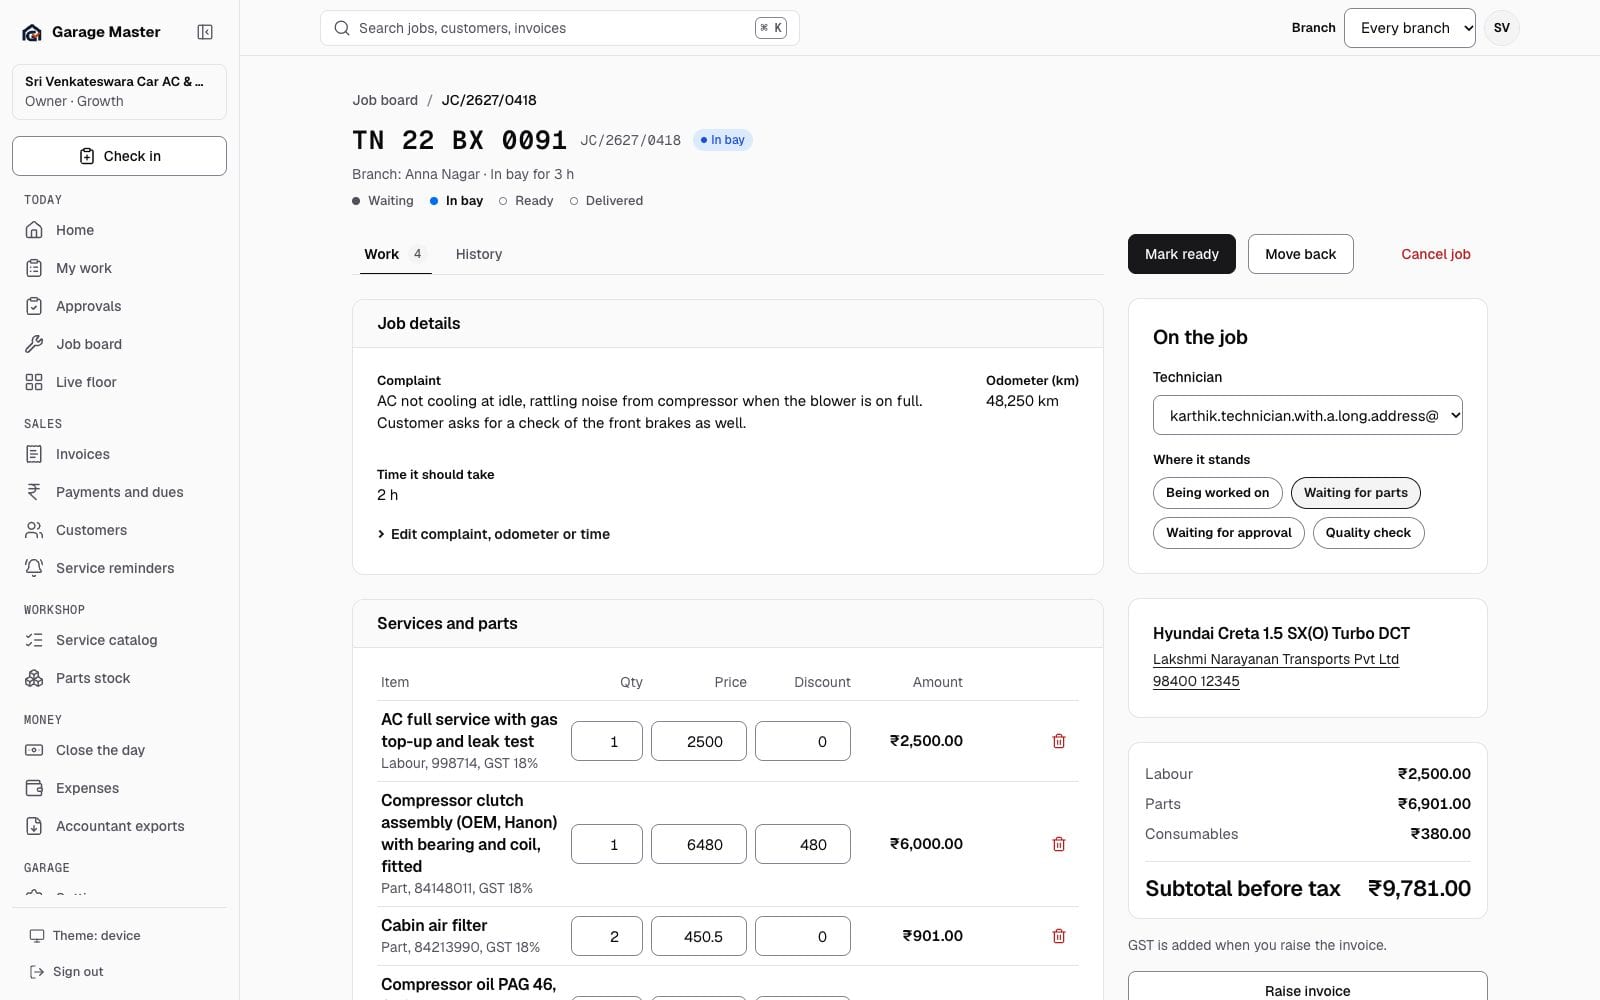Click Cancel job
Screen dimensions: 1600x1000
coord(1435,254)
